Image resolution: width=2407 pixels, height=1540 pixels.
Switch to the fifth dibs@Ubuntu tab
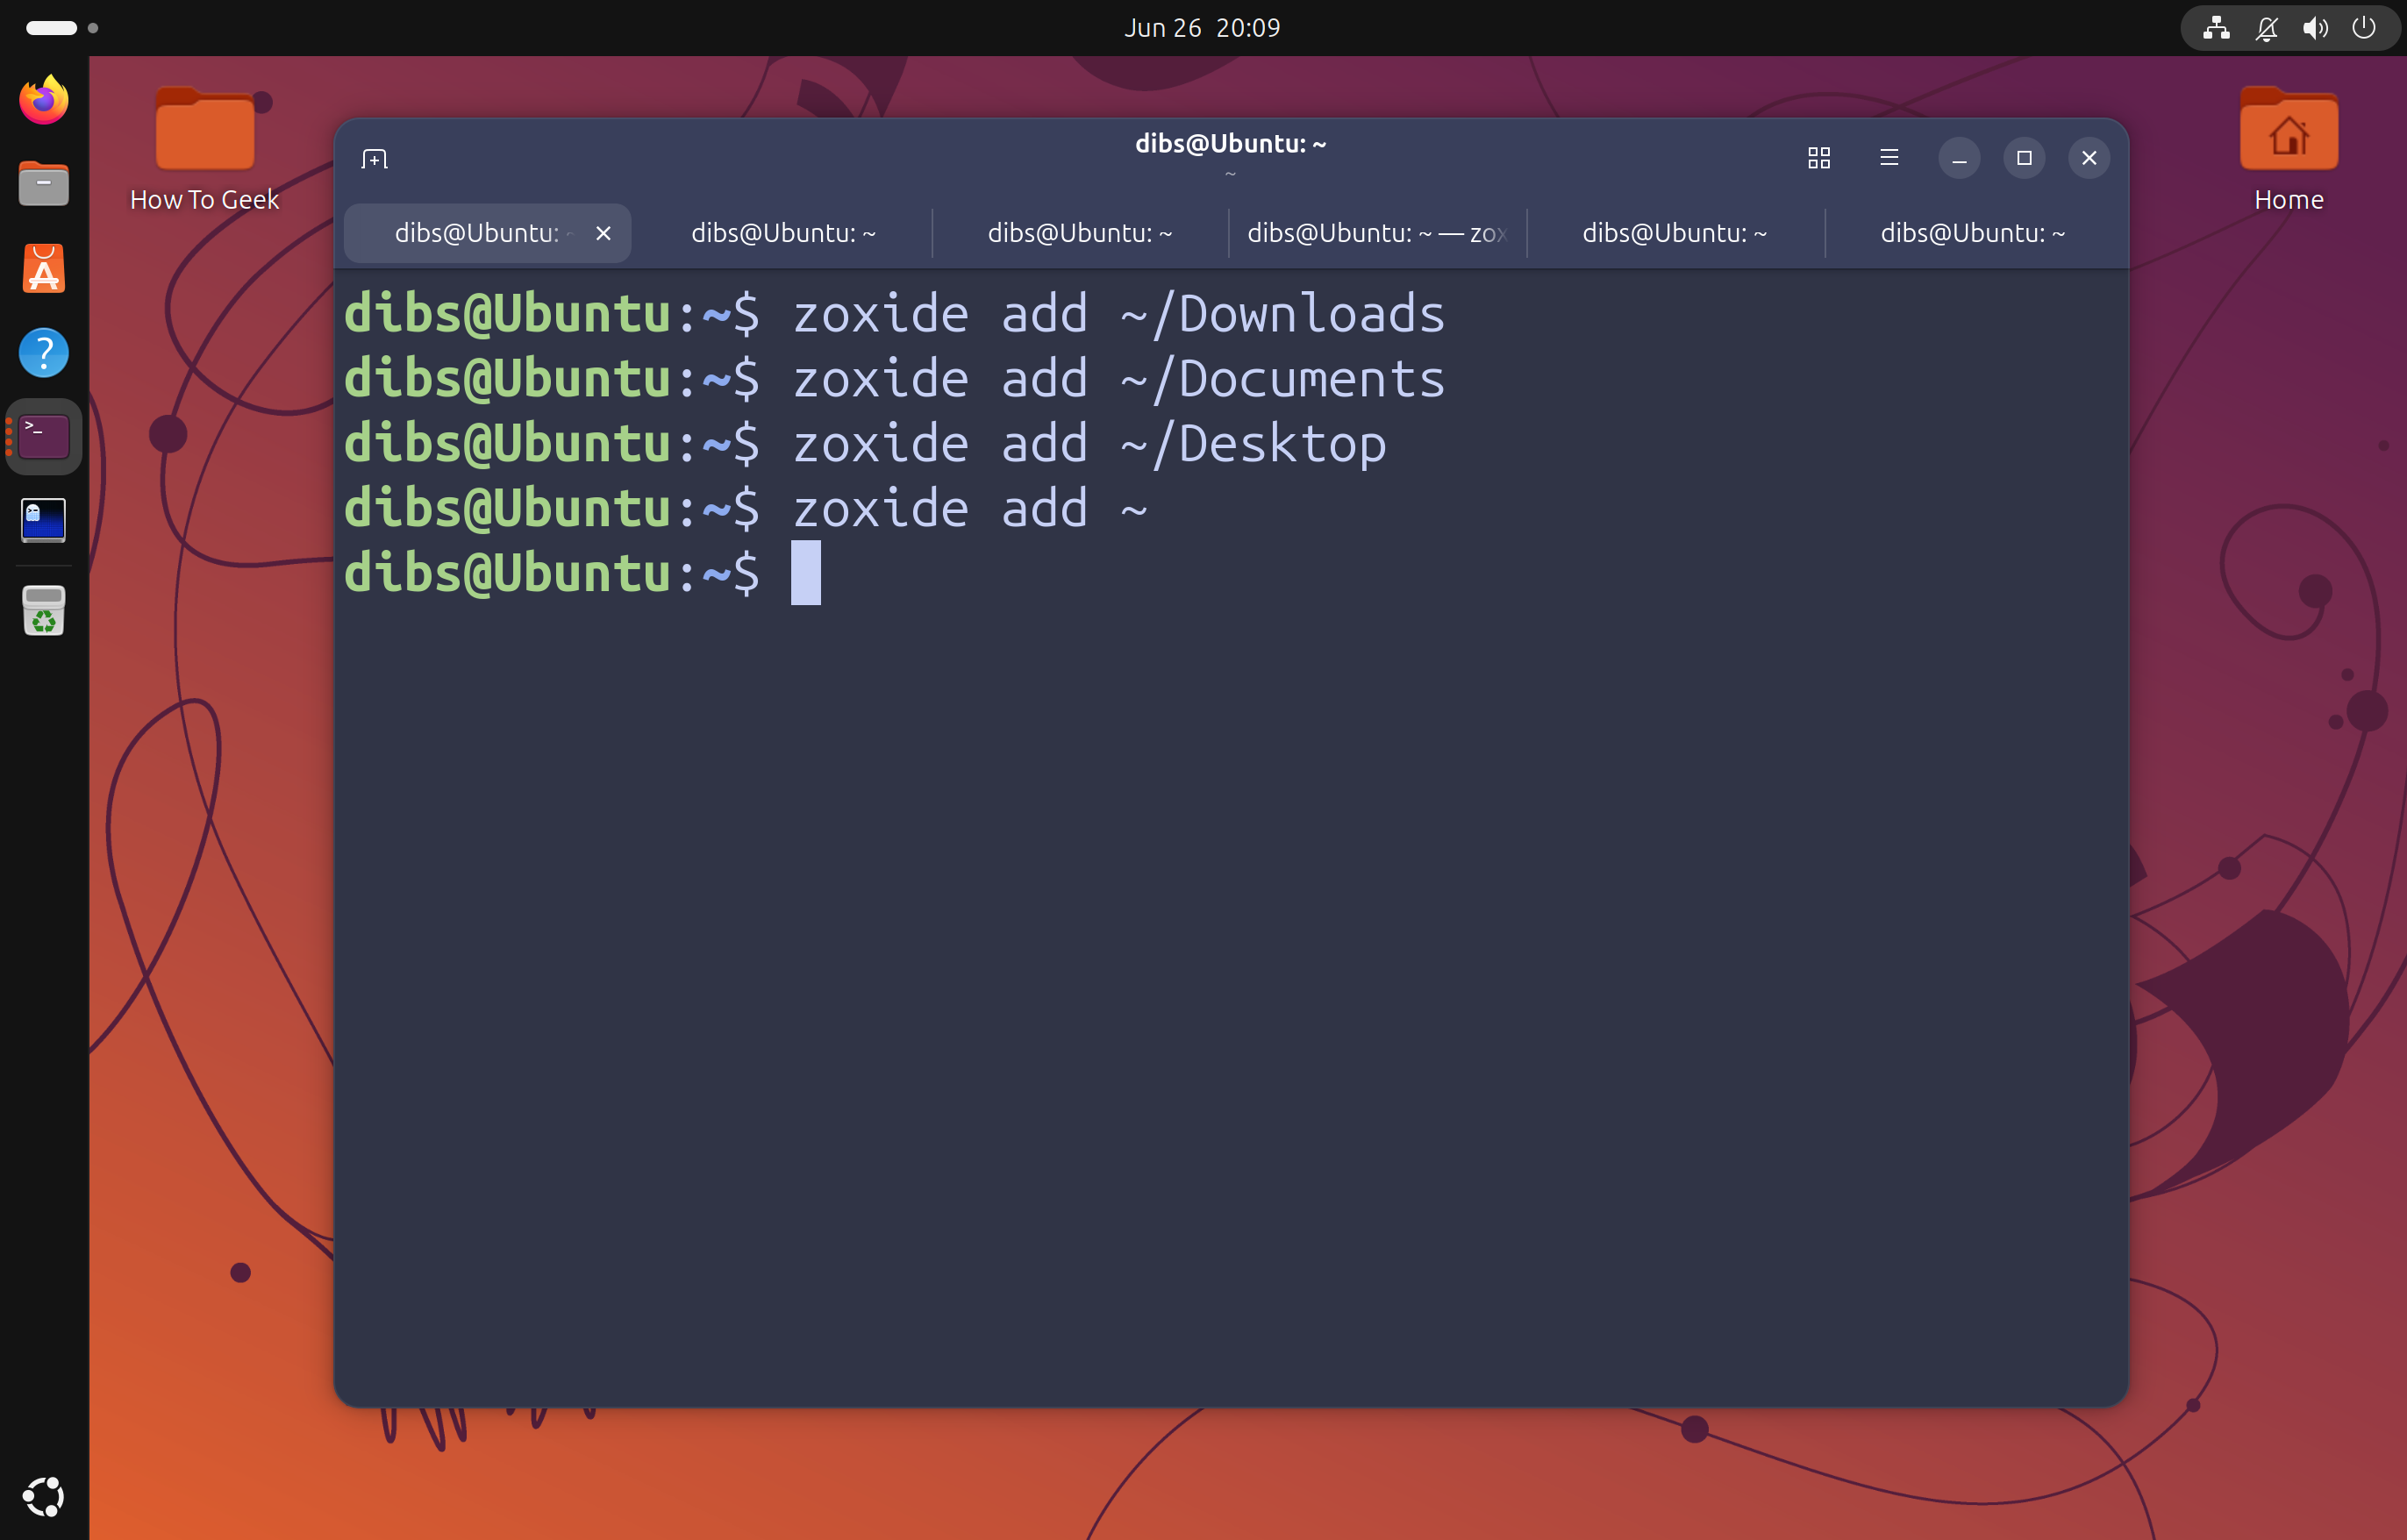pos(1675,233)
